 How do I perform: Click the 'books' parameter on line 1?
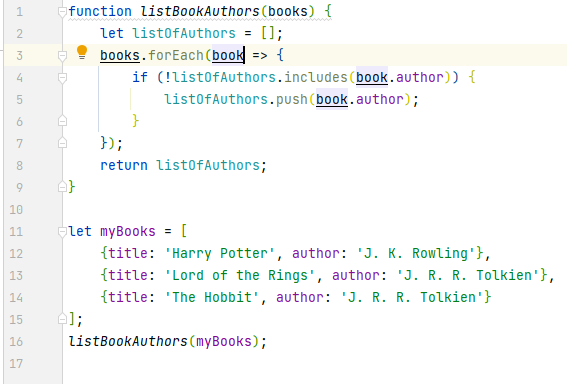(288, 11)
